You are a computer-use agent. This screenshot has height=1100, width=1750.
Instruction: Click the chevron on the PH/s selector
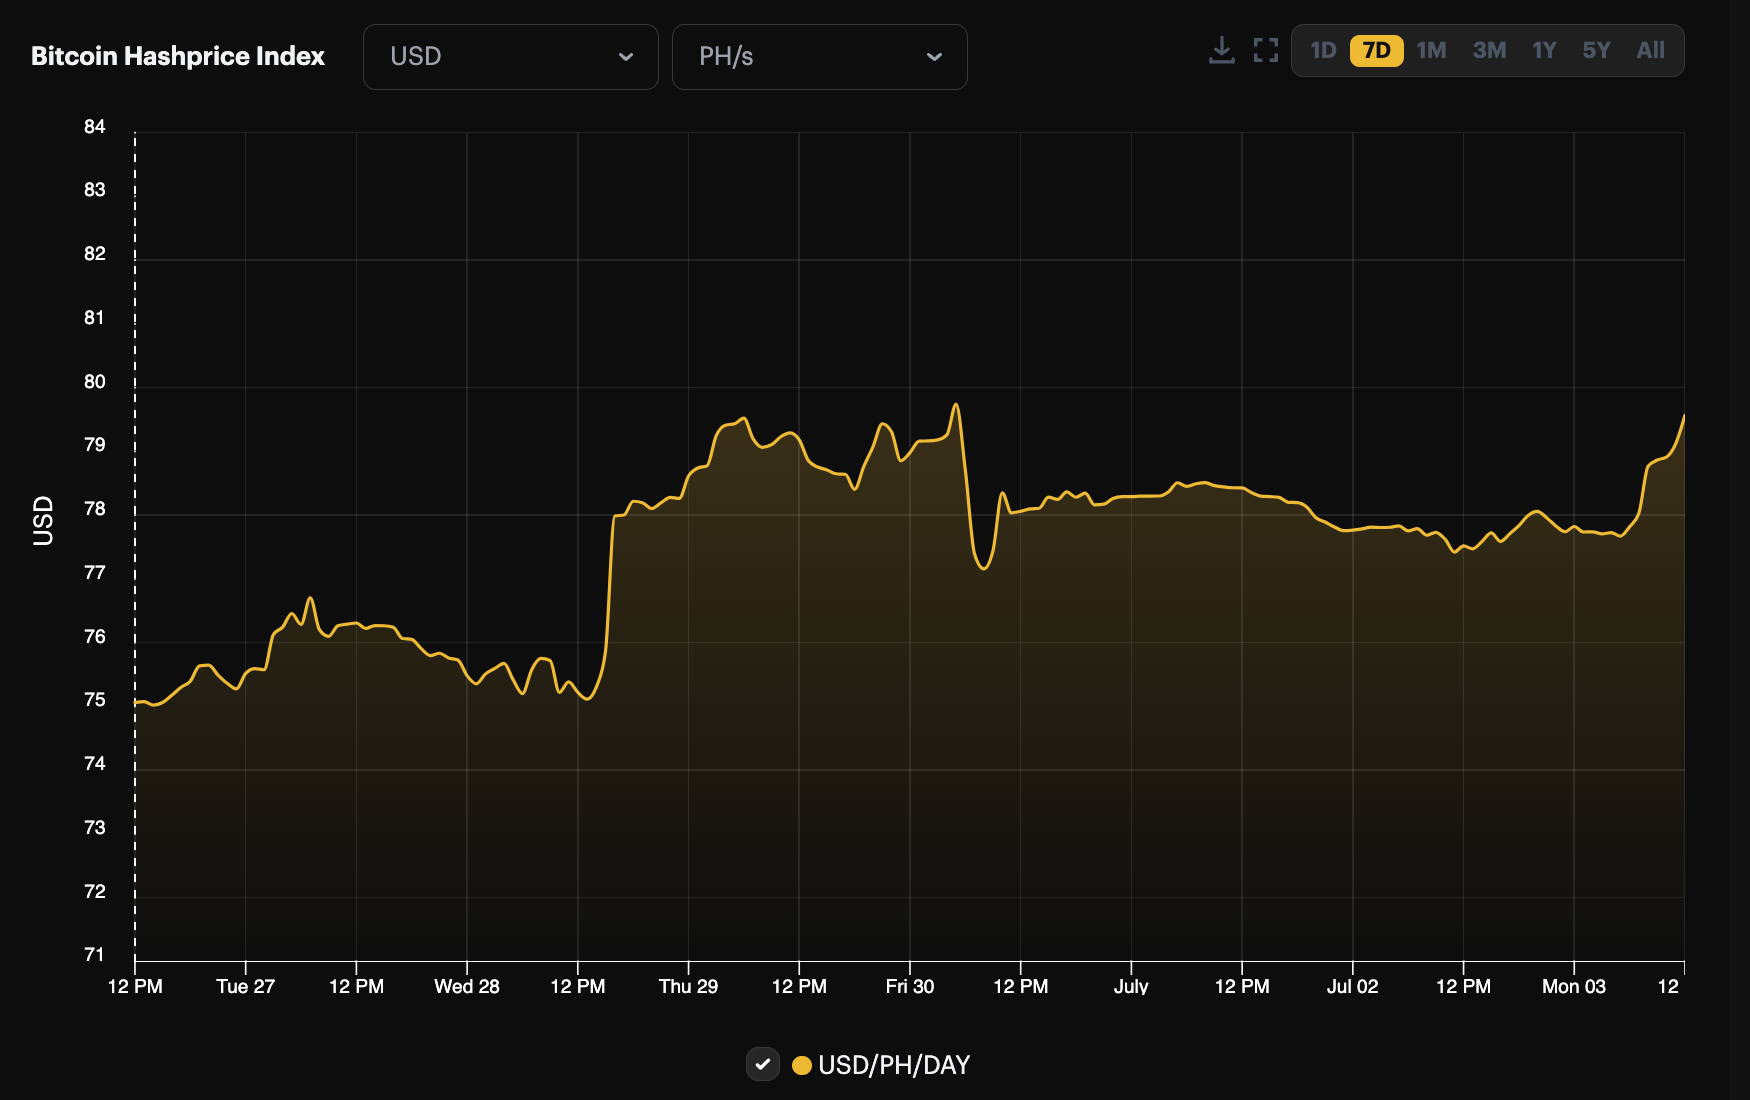coord(936,57)
